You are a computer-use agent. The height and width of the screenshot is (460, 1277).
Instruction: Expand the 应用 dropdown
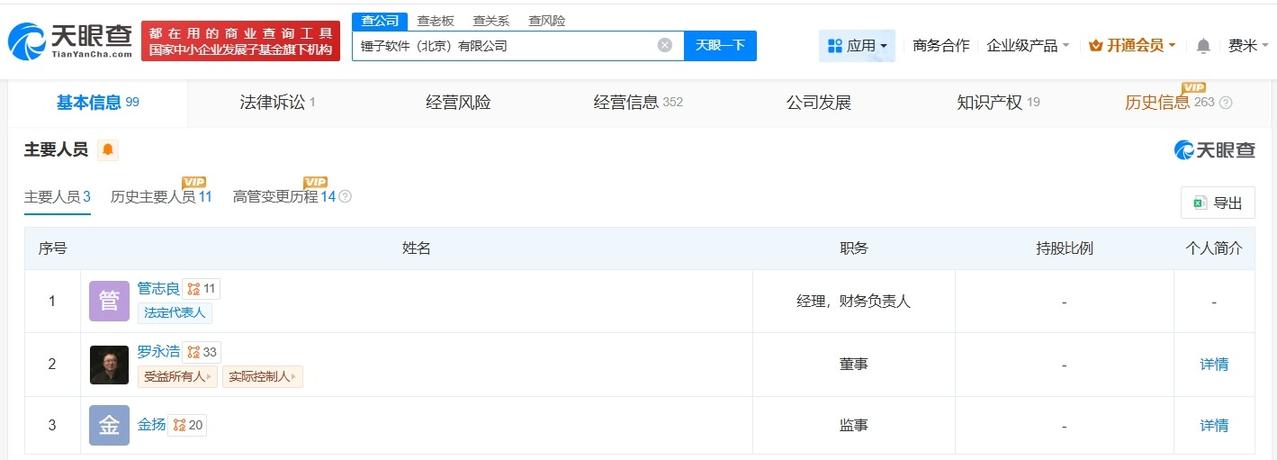click(857, 45)
